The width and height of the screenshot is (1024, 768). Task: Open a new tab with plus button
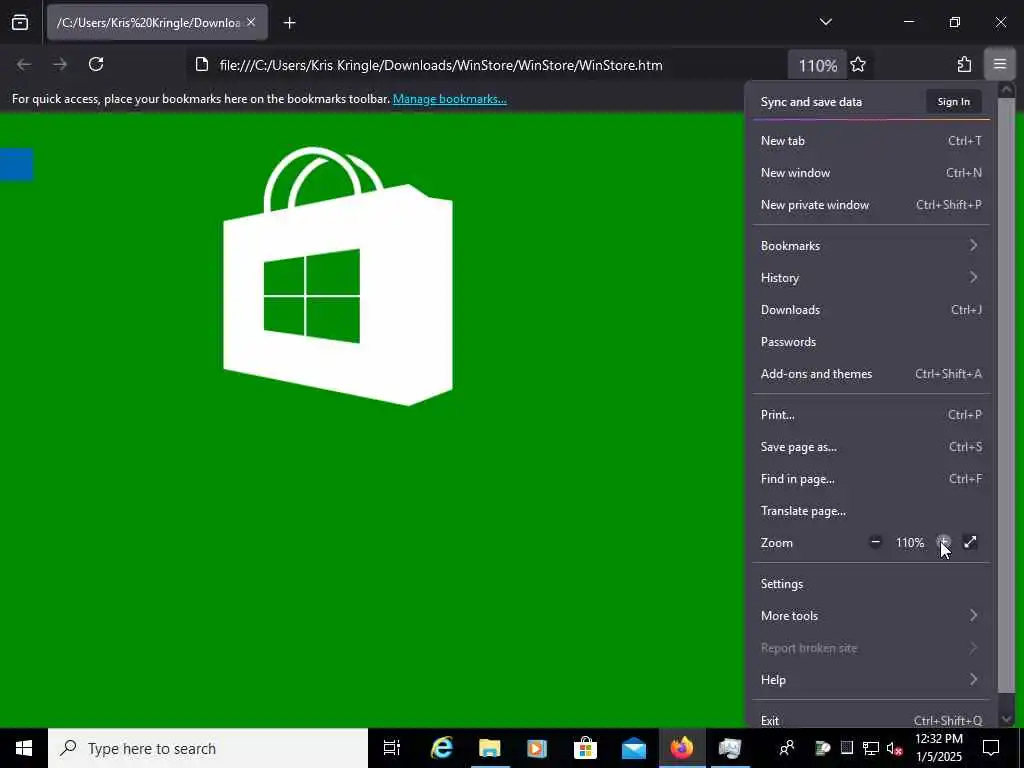pos(289,23)
